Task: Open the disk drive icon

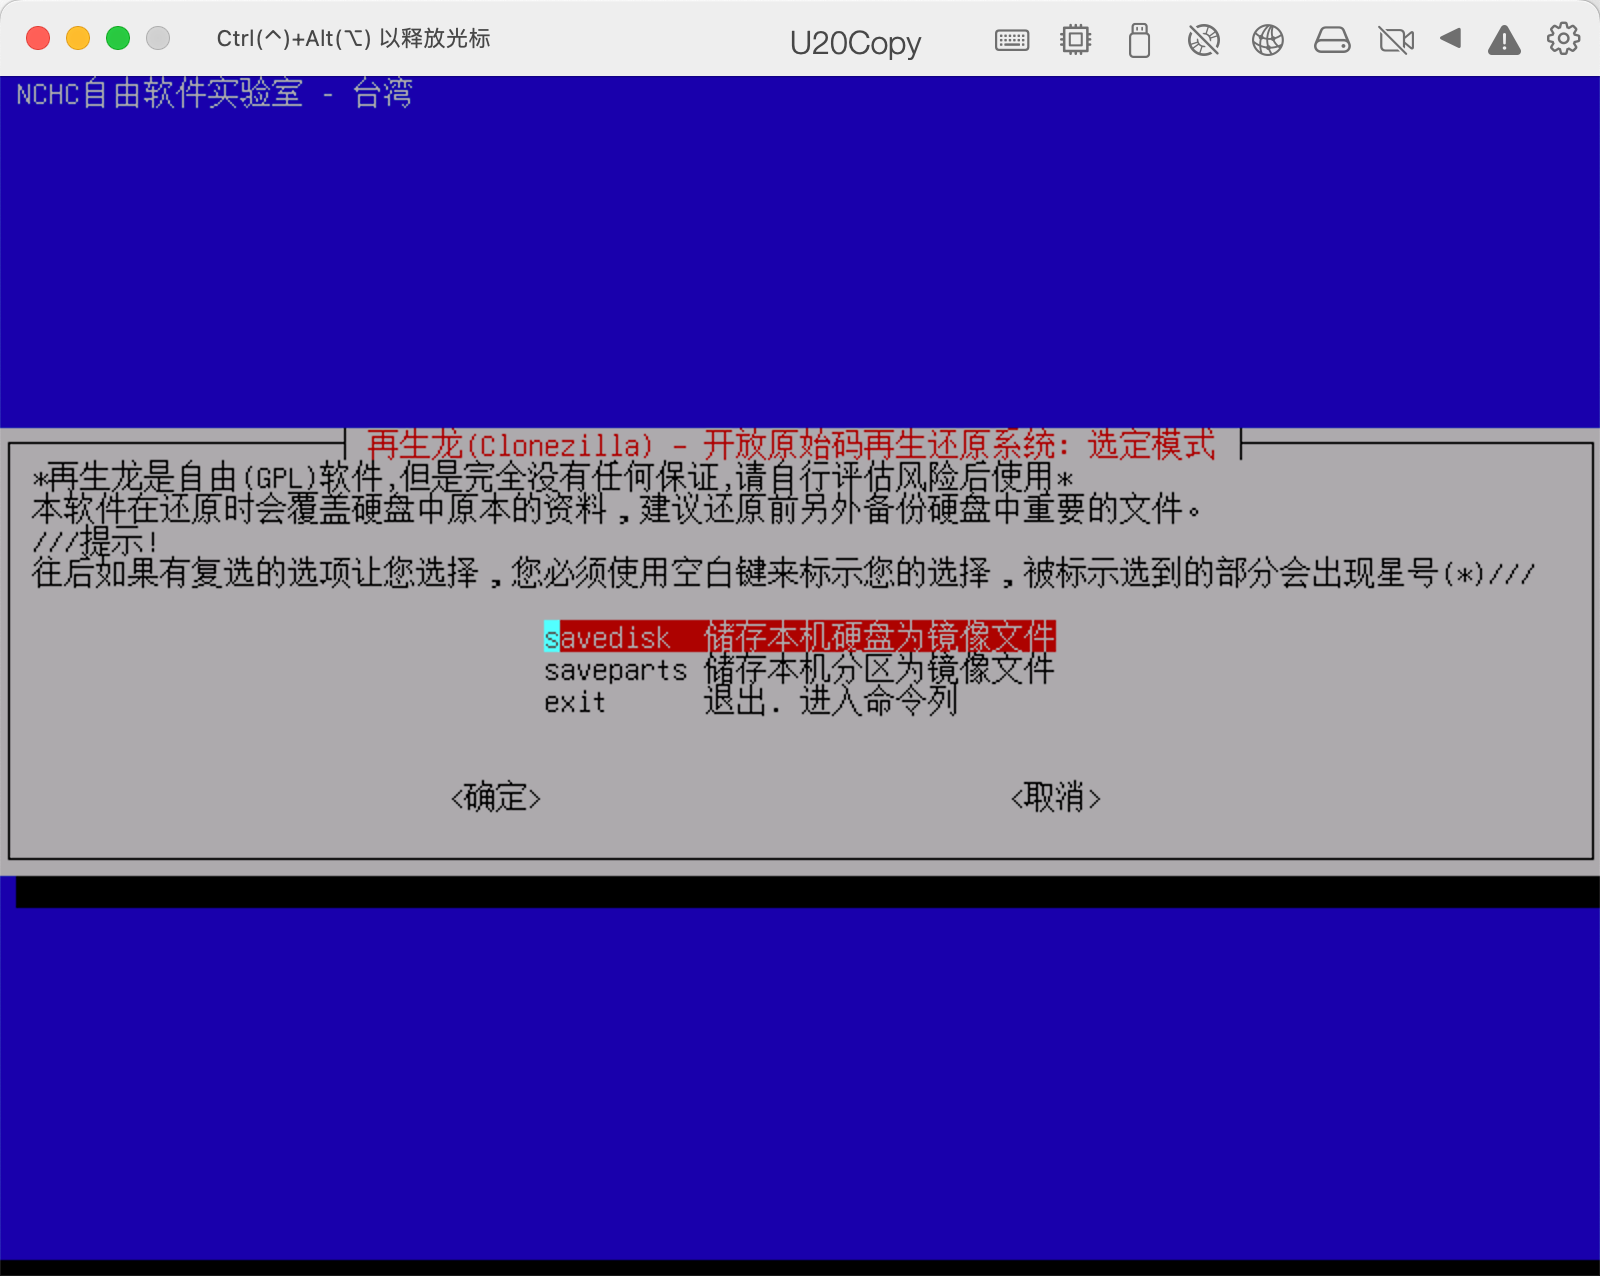Action: tap(1331, 40)
